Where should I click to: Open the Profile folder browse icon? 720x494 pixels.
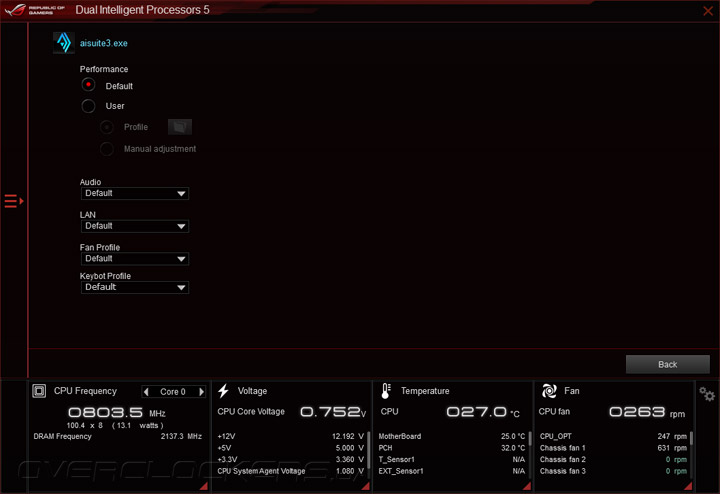click(x=180, y=127)
